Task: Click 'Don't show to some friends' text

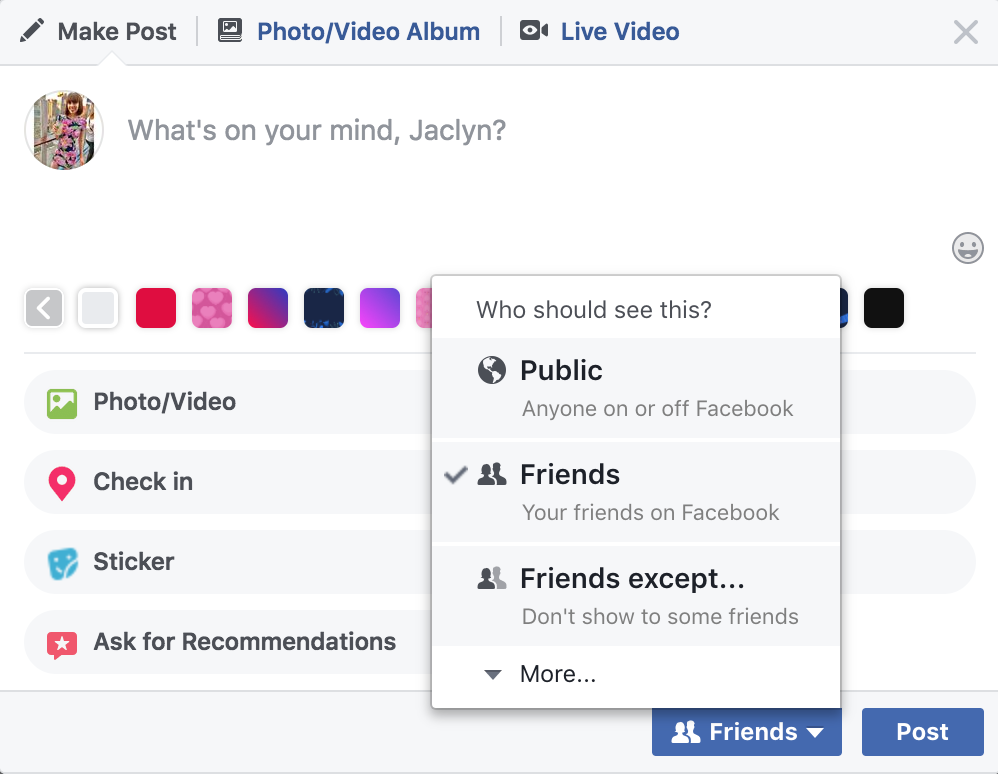Action: (x=660, y=616)
